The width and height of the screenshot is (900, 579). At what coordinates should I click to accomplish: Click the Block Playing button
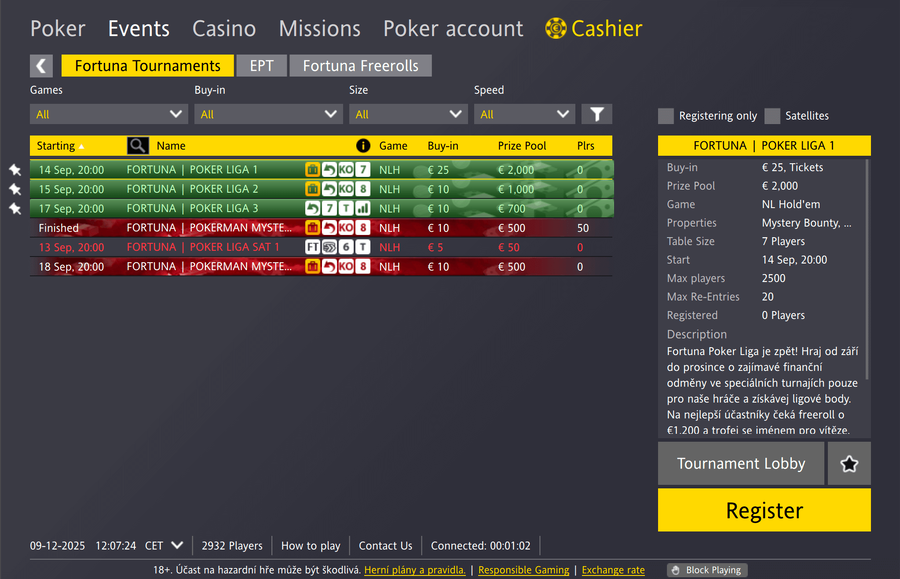click(707, 570)
